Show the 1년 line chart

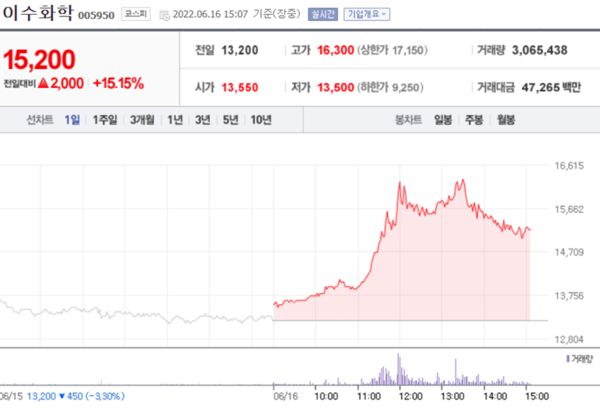175,120
